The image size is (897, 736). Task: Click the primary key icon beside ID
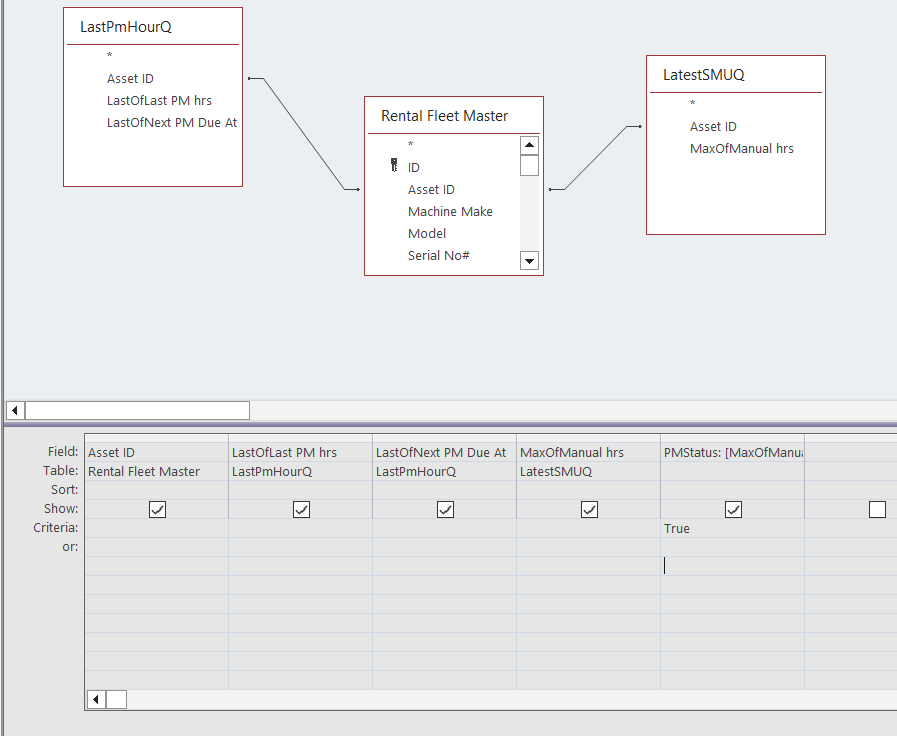[x=394, y=166]
